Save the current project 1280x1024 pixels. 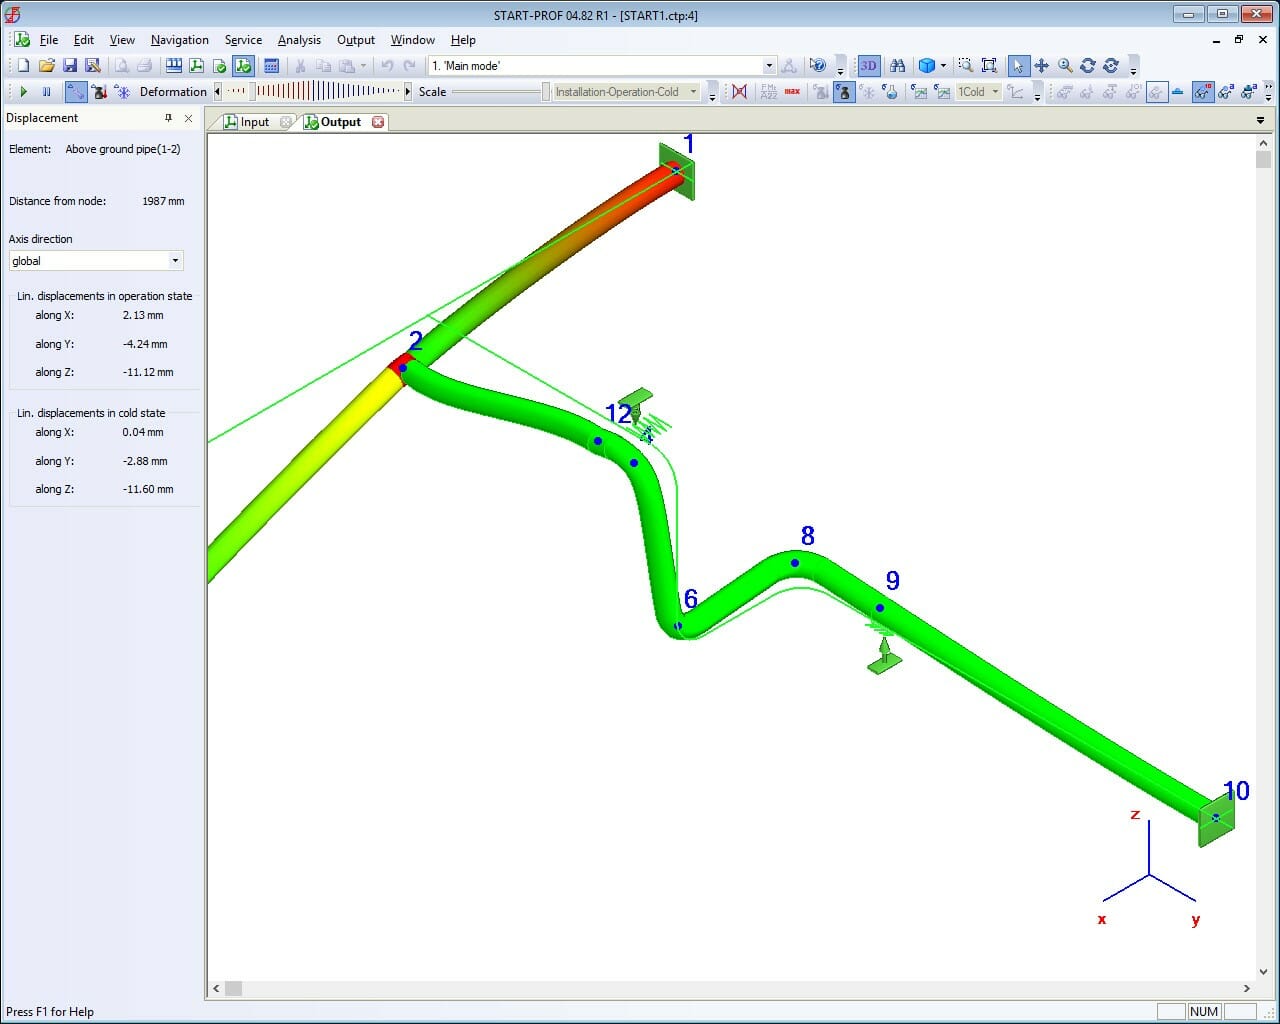click(x=70, y=65)
